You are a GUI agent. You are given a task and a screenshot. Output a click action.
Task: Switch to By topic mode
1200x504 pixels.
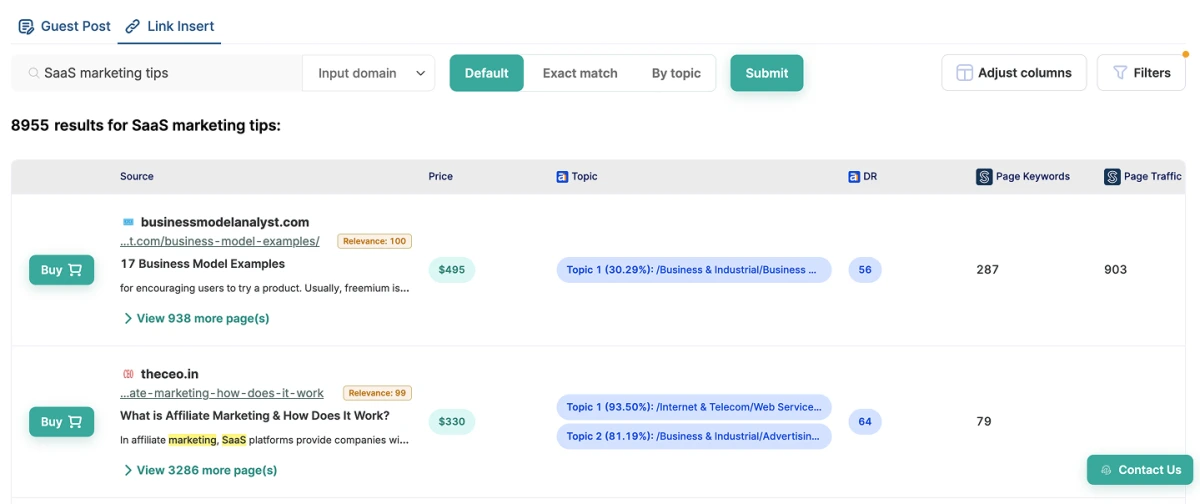pos(676,73)
